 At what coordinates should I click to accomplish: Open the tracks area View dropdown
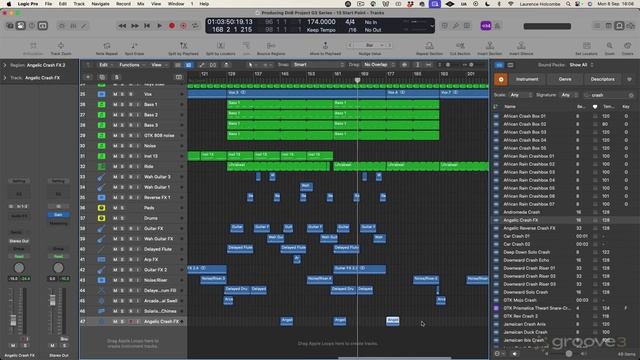coord(158,65)
